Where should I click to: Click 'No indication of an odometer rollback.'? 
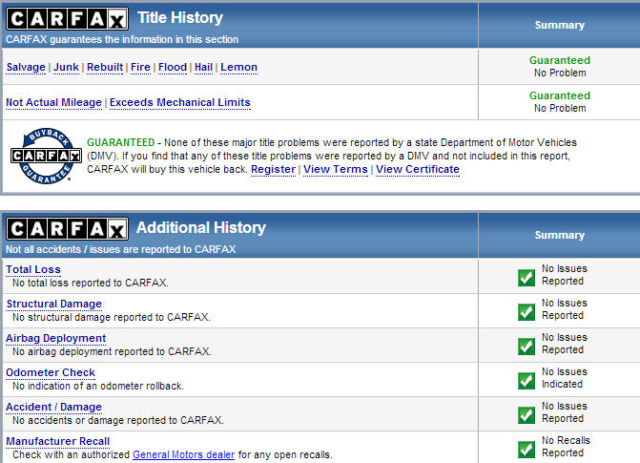(x=98, y=386)
